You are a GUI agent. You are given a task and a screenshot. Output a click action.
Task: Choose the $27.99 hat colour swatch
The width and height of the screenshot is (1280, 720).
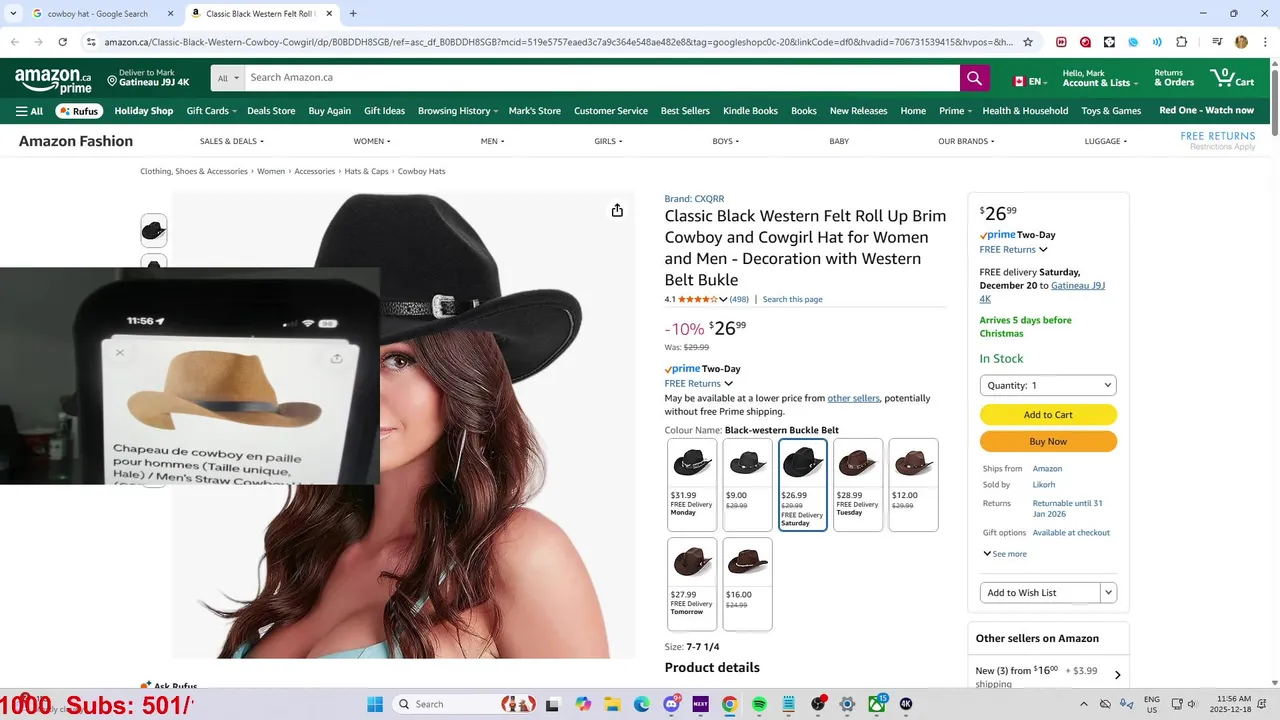click(x=692, y=584)
